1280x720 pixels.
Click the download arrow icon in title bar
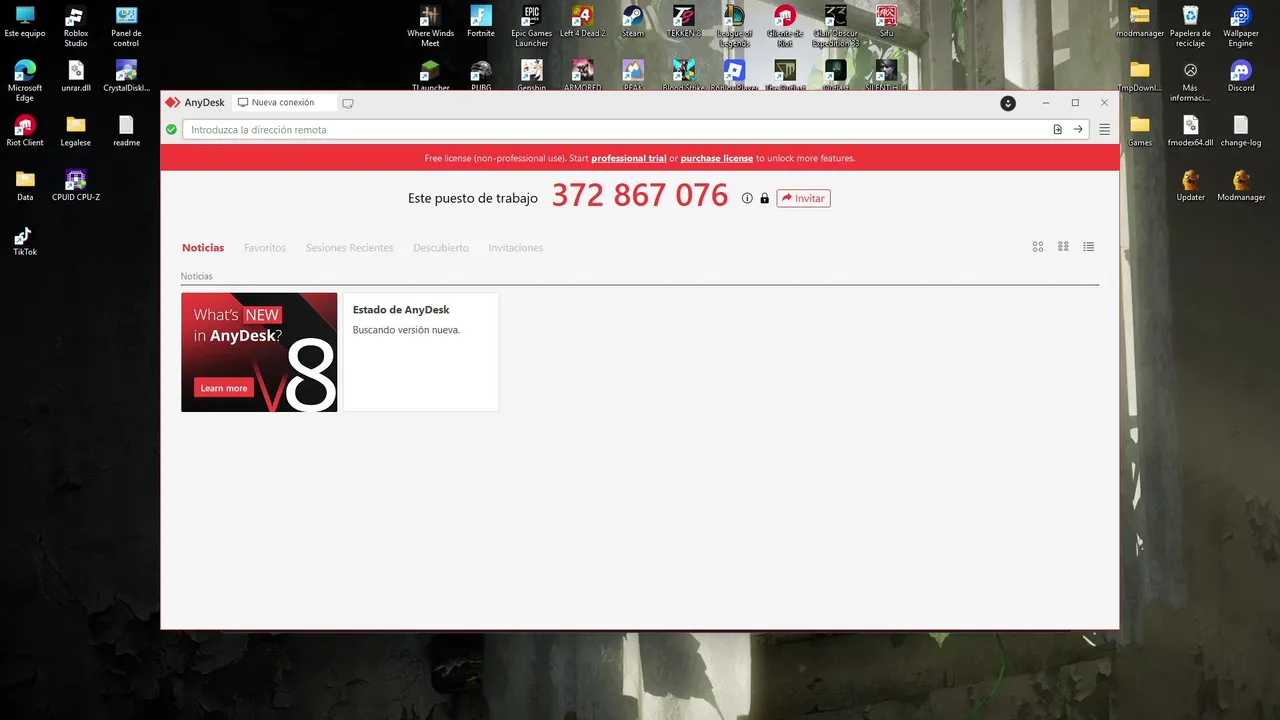(1008, 103)
